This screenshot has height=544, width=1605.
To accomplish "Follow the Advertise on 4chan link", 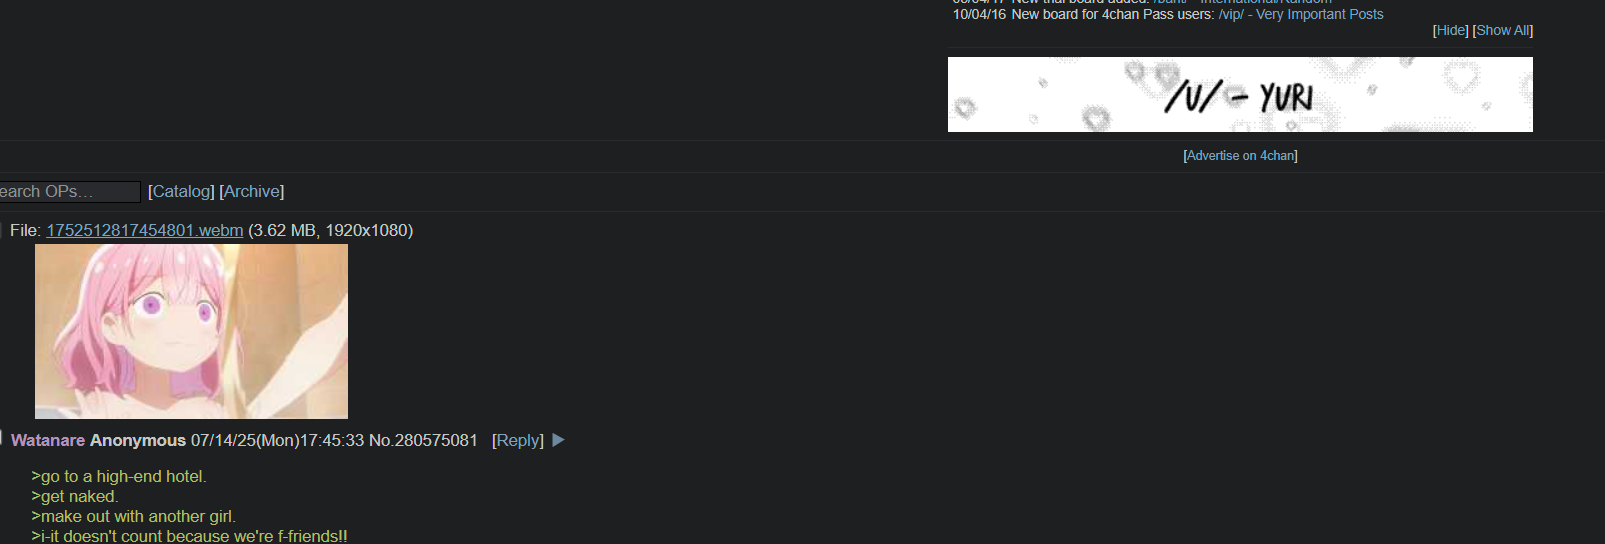I will pos(1240,156).
